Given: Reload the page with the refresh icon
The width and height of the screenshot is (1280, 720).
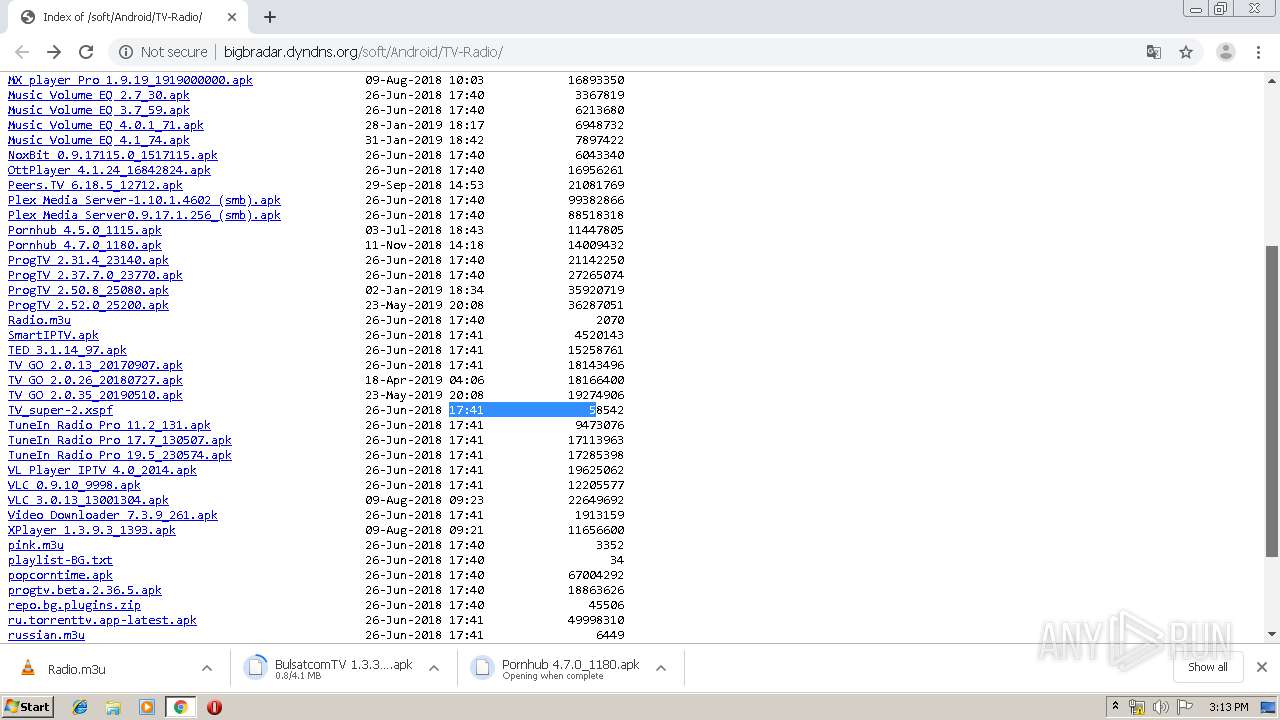Looking at the screenshot, I should [x=86, y=52].
